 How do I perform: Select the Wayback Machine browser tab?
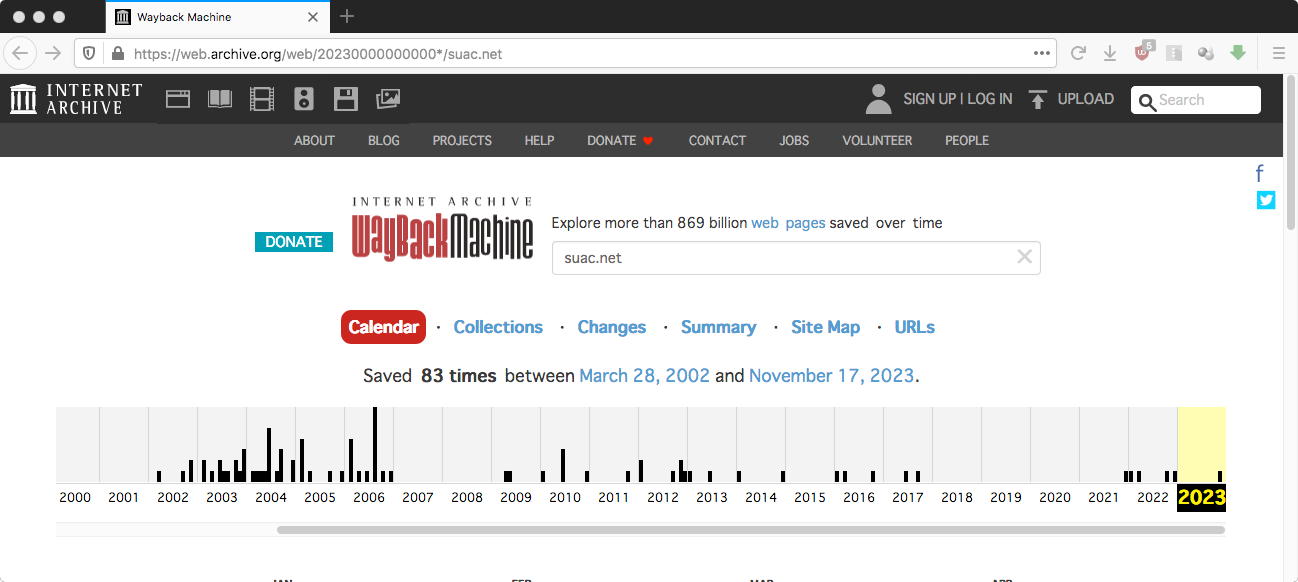click(x=218, y=17)
